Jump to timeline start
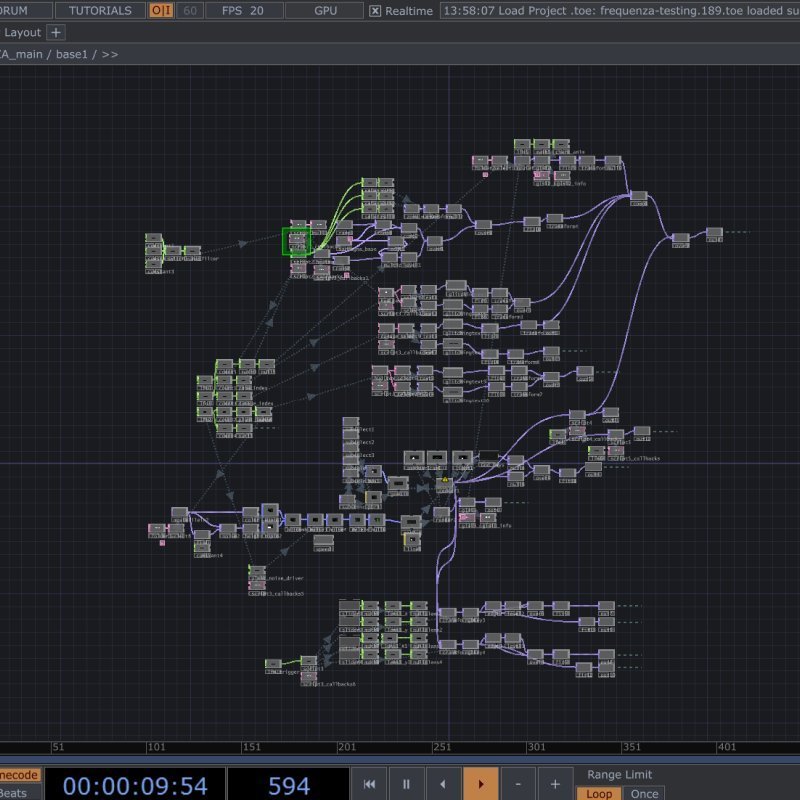The image size is (800, 800). pos(369,784)
